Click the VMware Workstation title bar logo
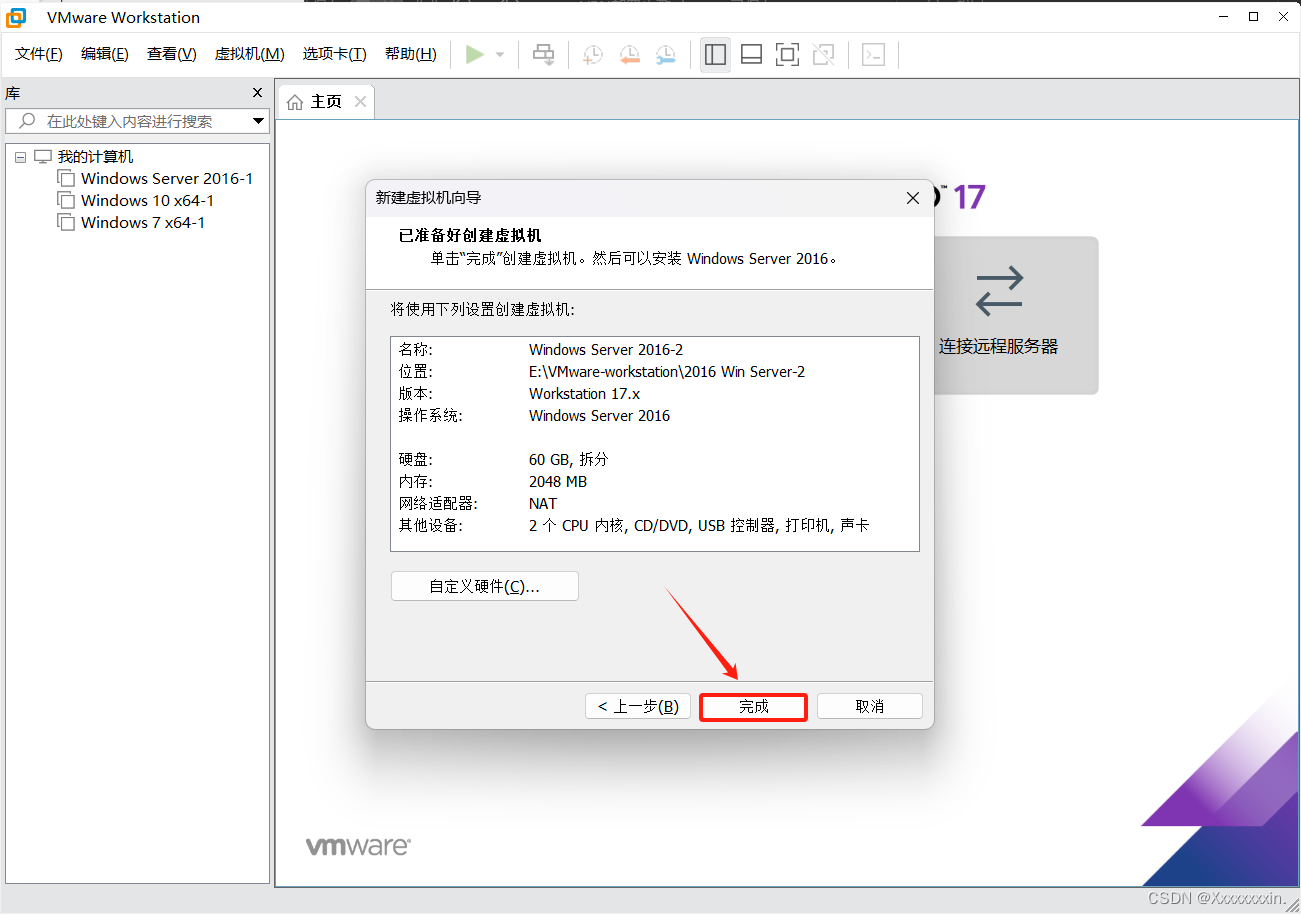Viewport: 1301px width, 914px height. [17, 17]
